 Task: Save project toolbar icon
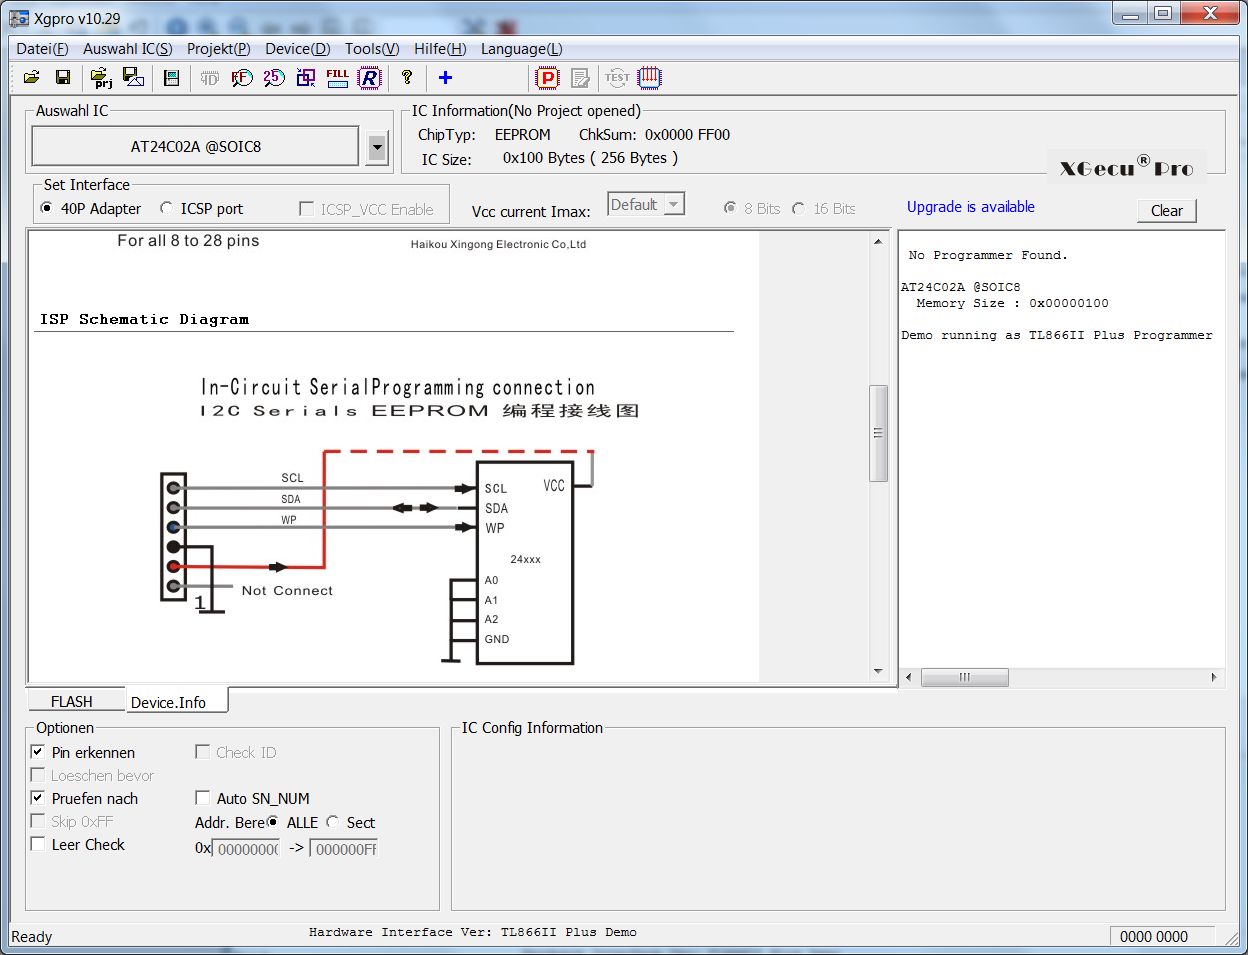[132, 77]
